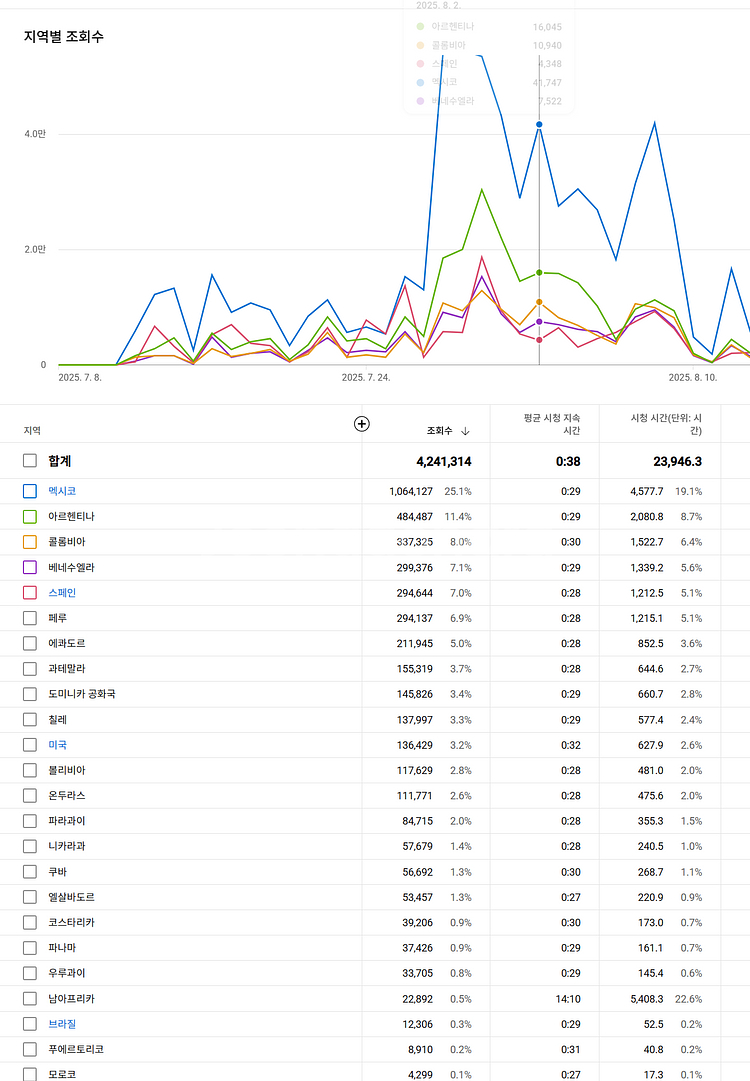
Task: Click the blue 멕시코 data point on chart
Action: (539, 125)
